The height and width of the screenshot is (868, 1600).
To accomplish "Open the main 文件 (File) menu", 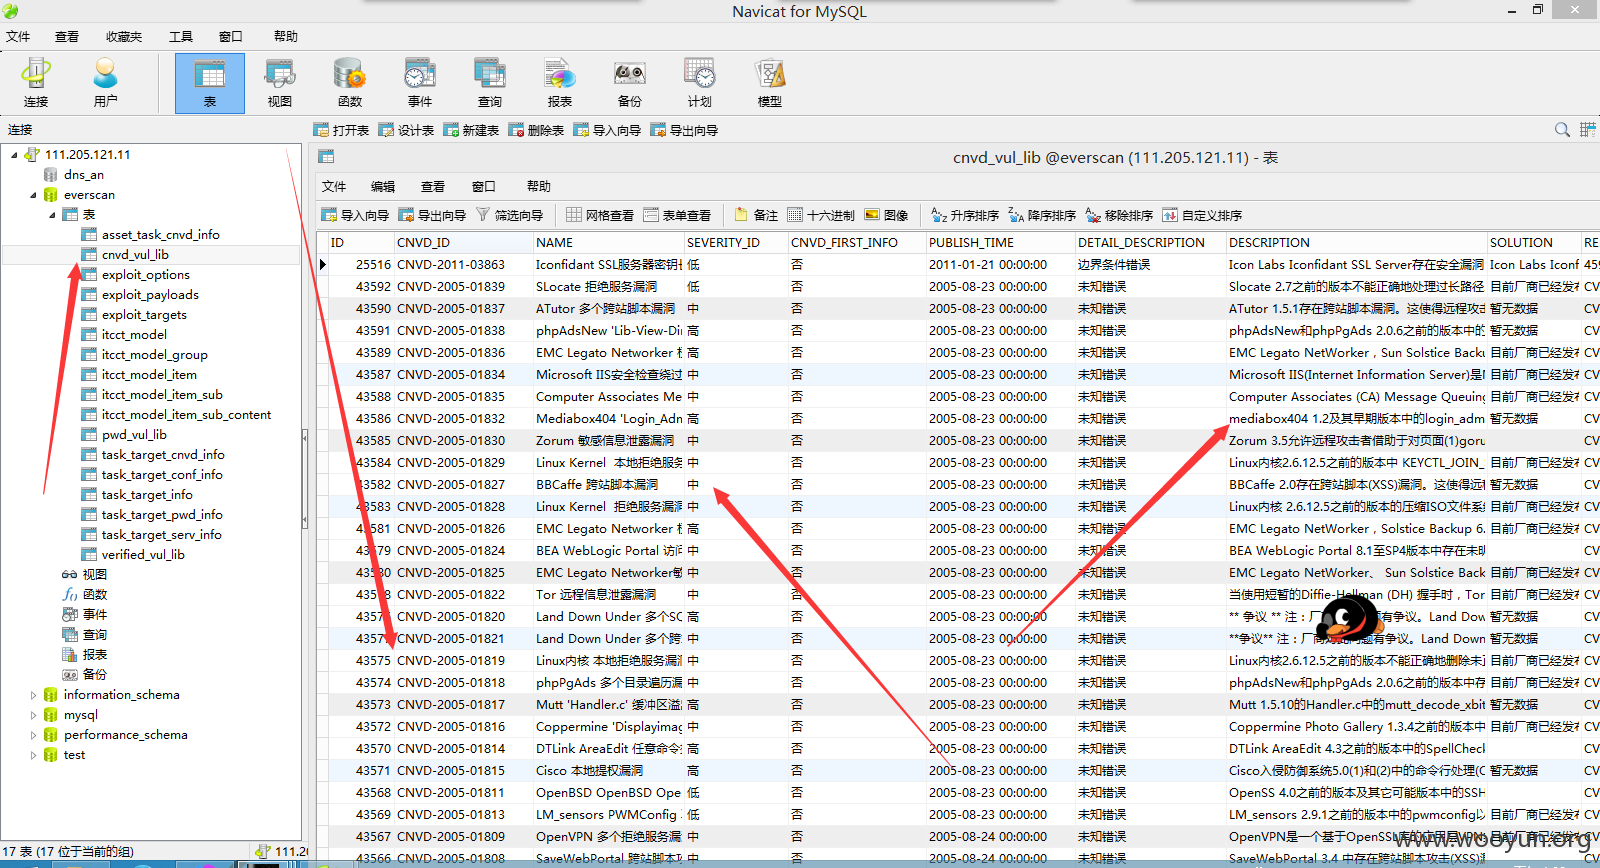I will 18,36.
